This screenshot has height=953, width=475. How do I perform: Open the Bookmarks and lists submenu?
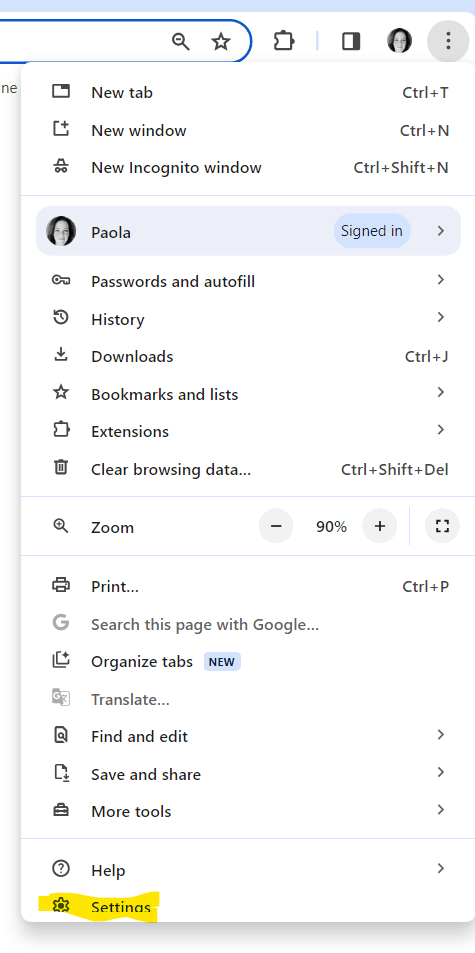pos(248,394)
